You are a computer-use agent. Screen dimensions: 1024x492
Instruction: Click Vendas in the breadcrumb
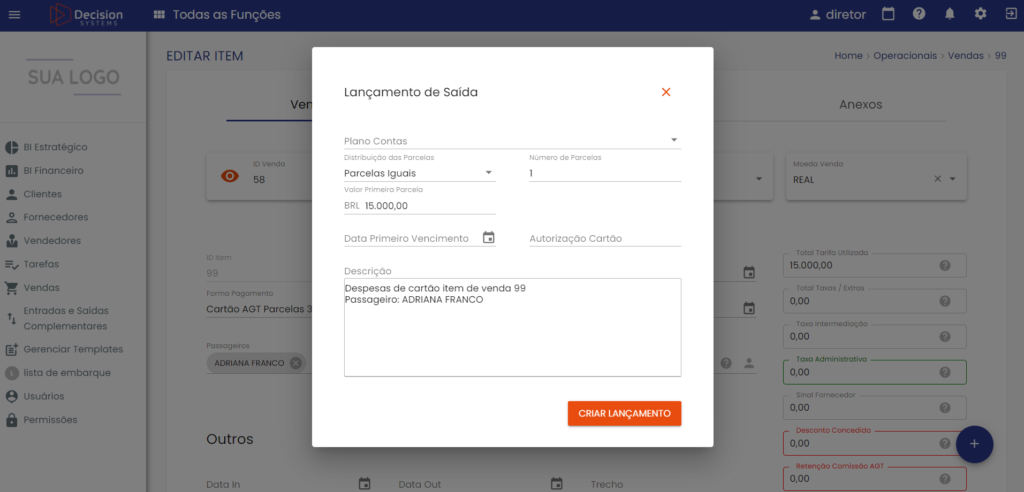(965, 56)
